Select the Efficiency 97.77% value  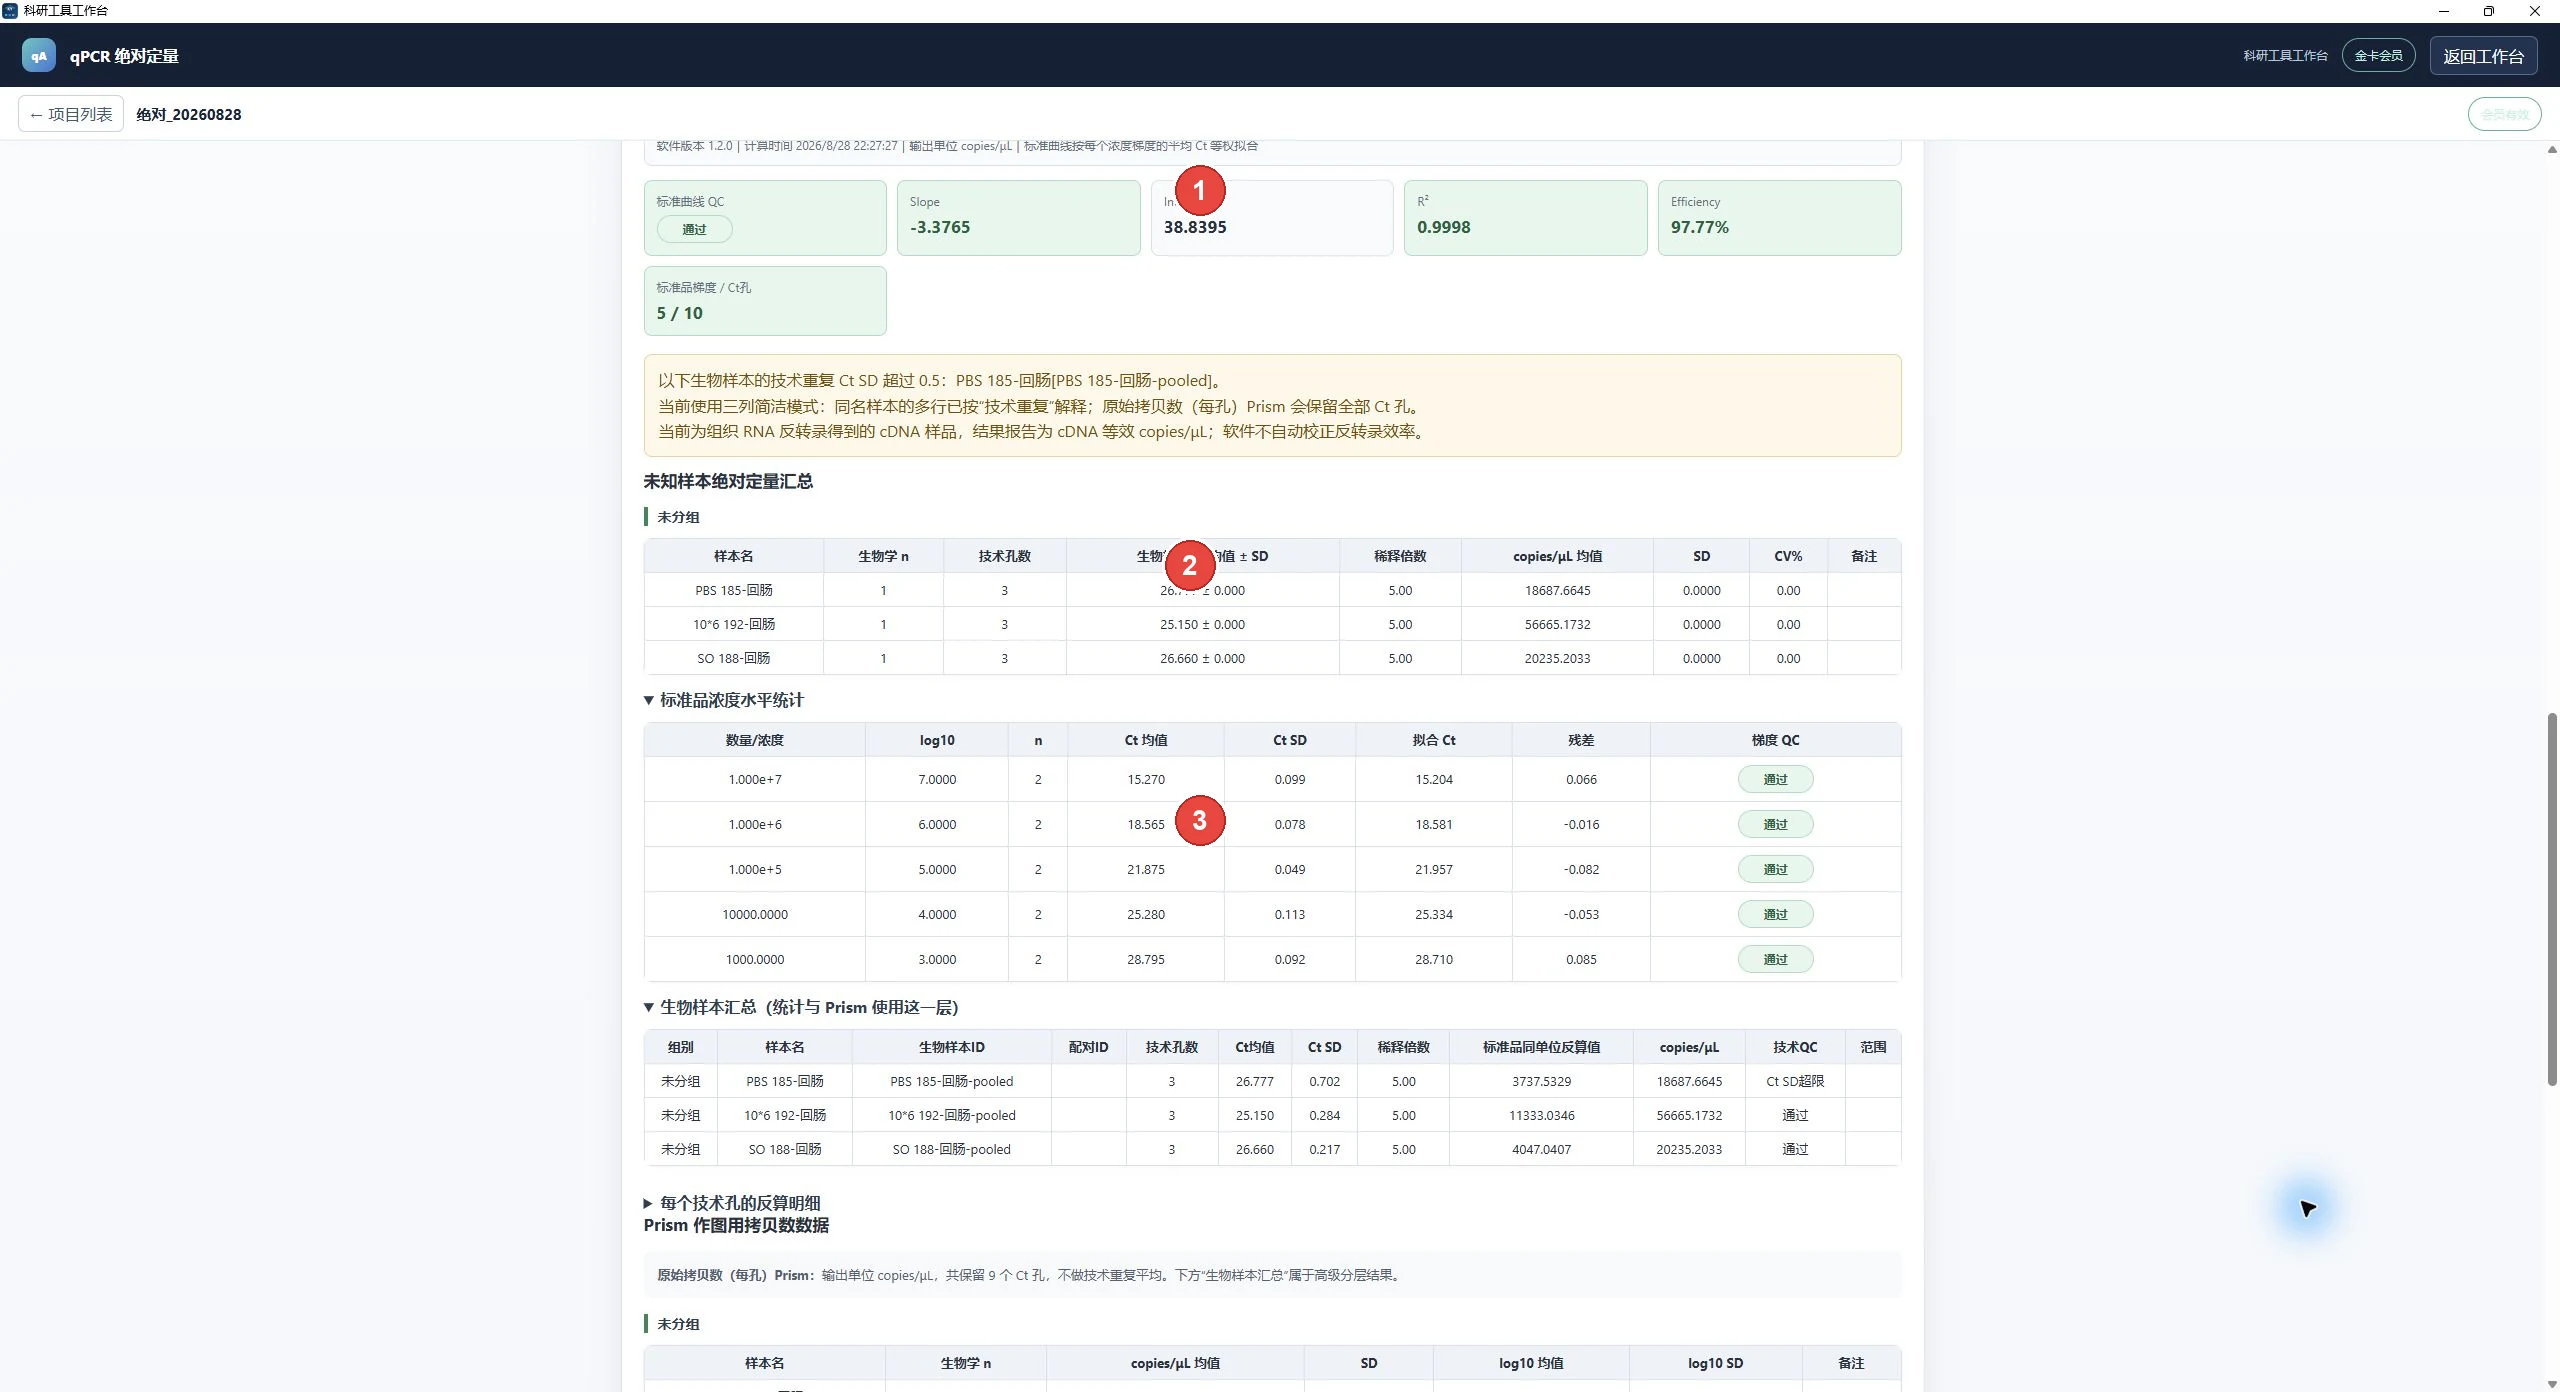coord(1699,227)
